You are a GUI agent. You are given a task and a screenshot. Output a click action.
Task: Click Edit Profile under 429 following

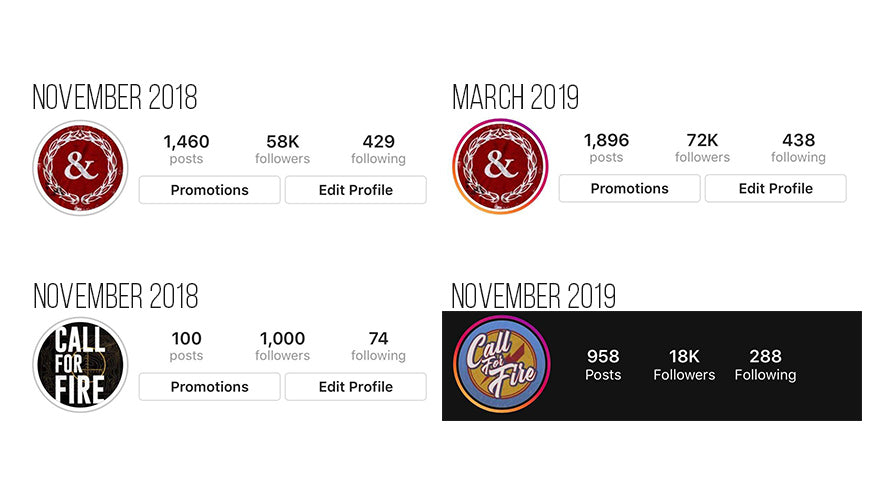coord(355,190)
